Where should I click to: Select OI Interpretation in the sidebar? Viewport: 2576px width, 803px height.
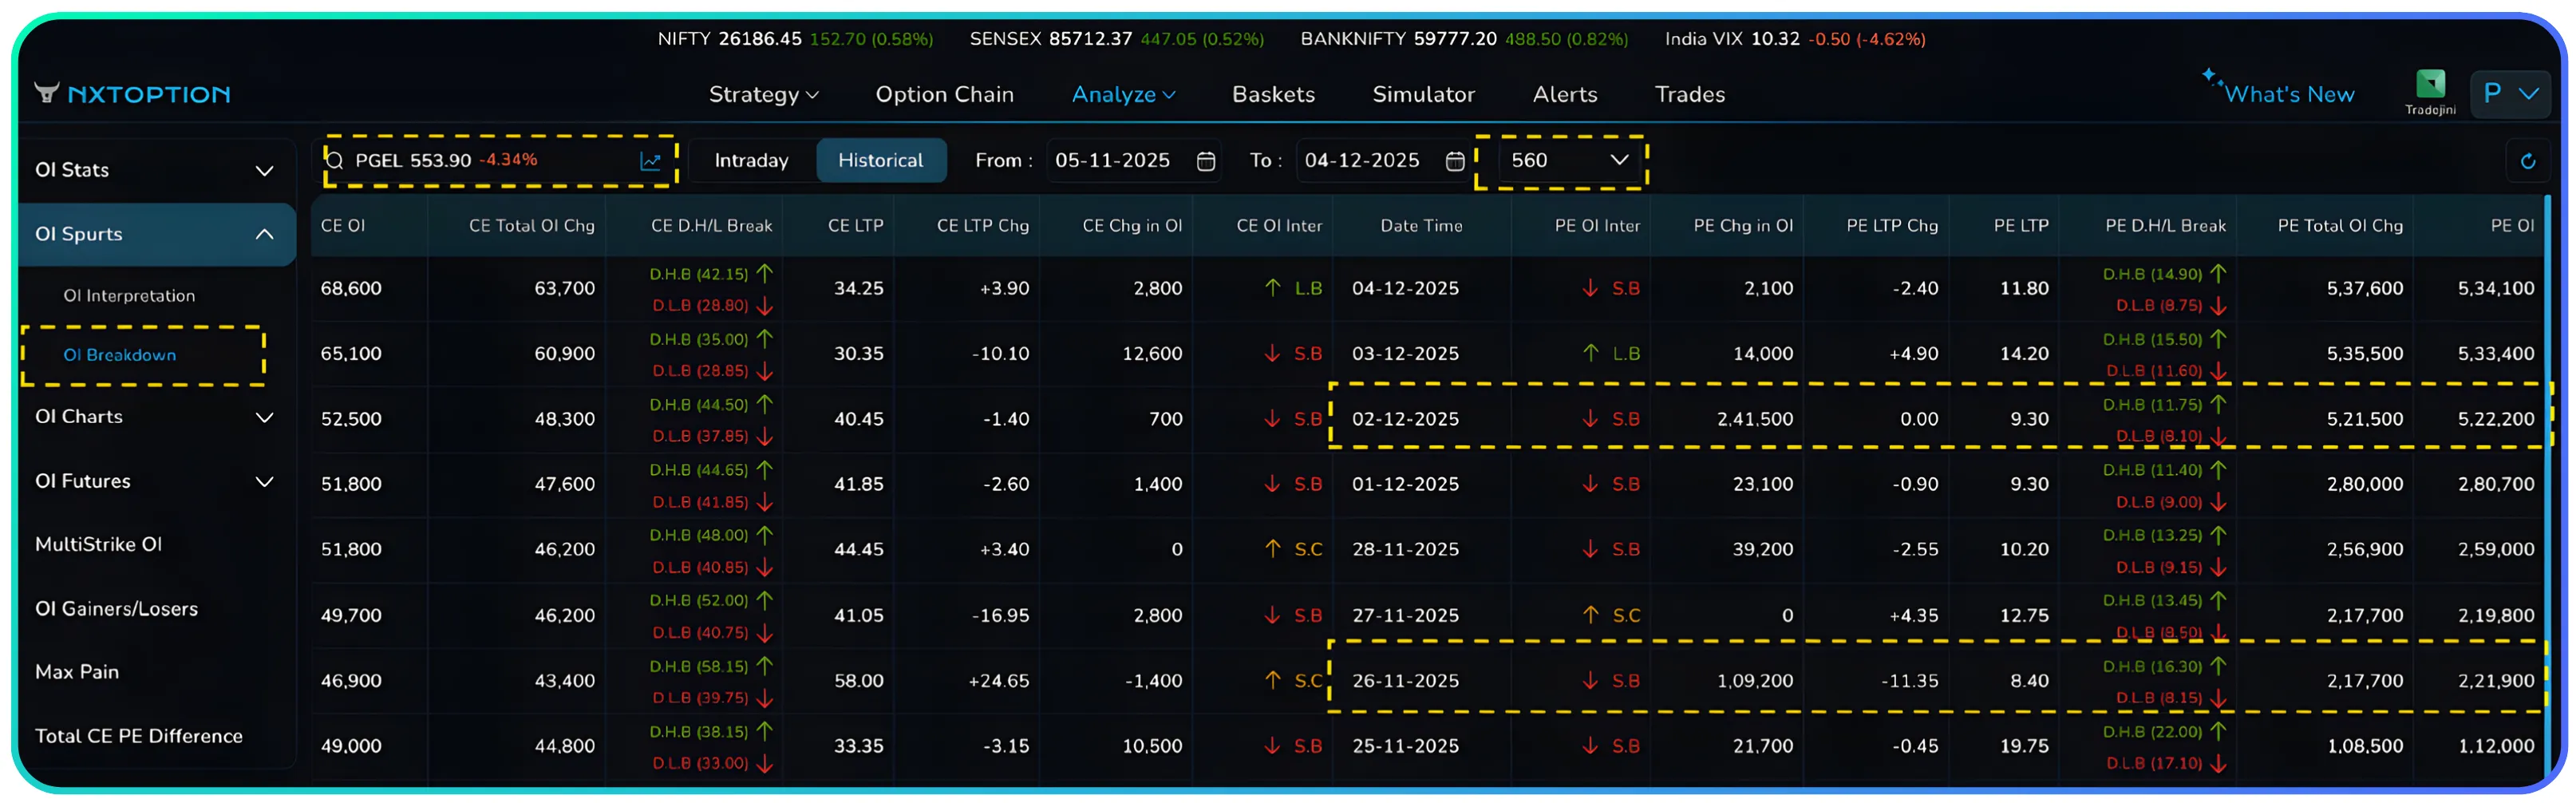(129, 295)
